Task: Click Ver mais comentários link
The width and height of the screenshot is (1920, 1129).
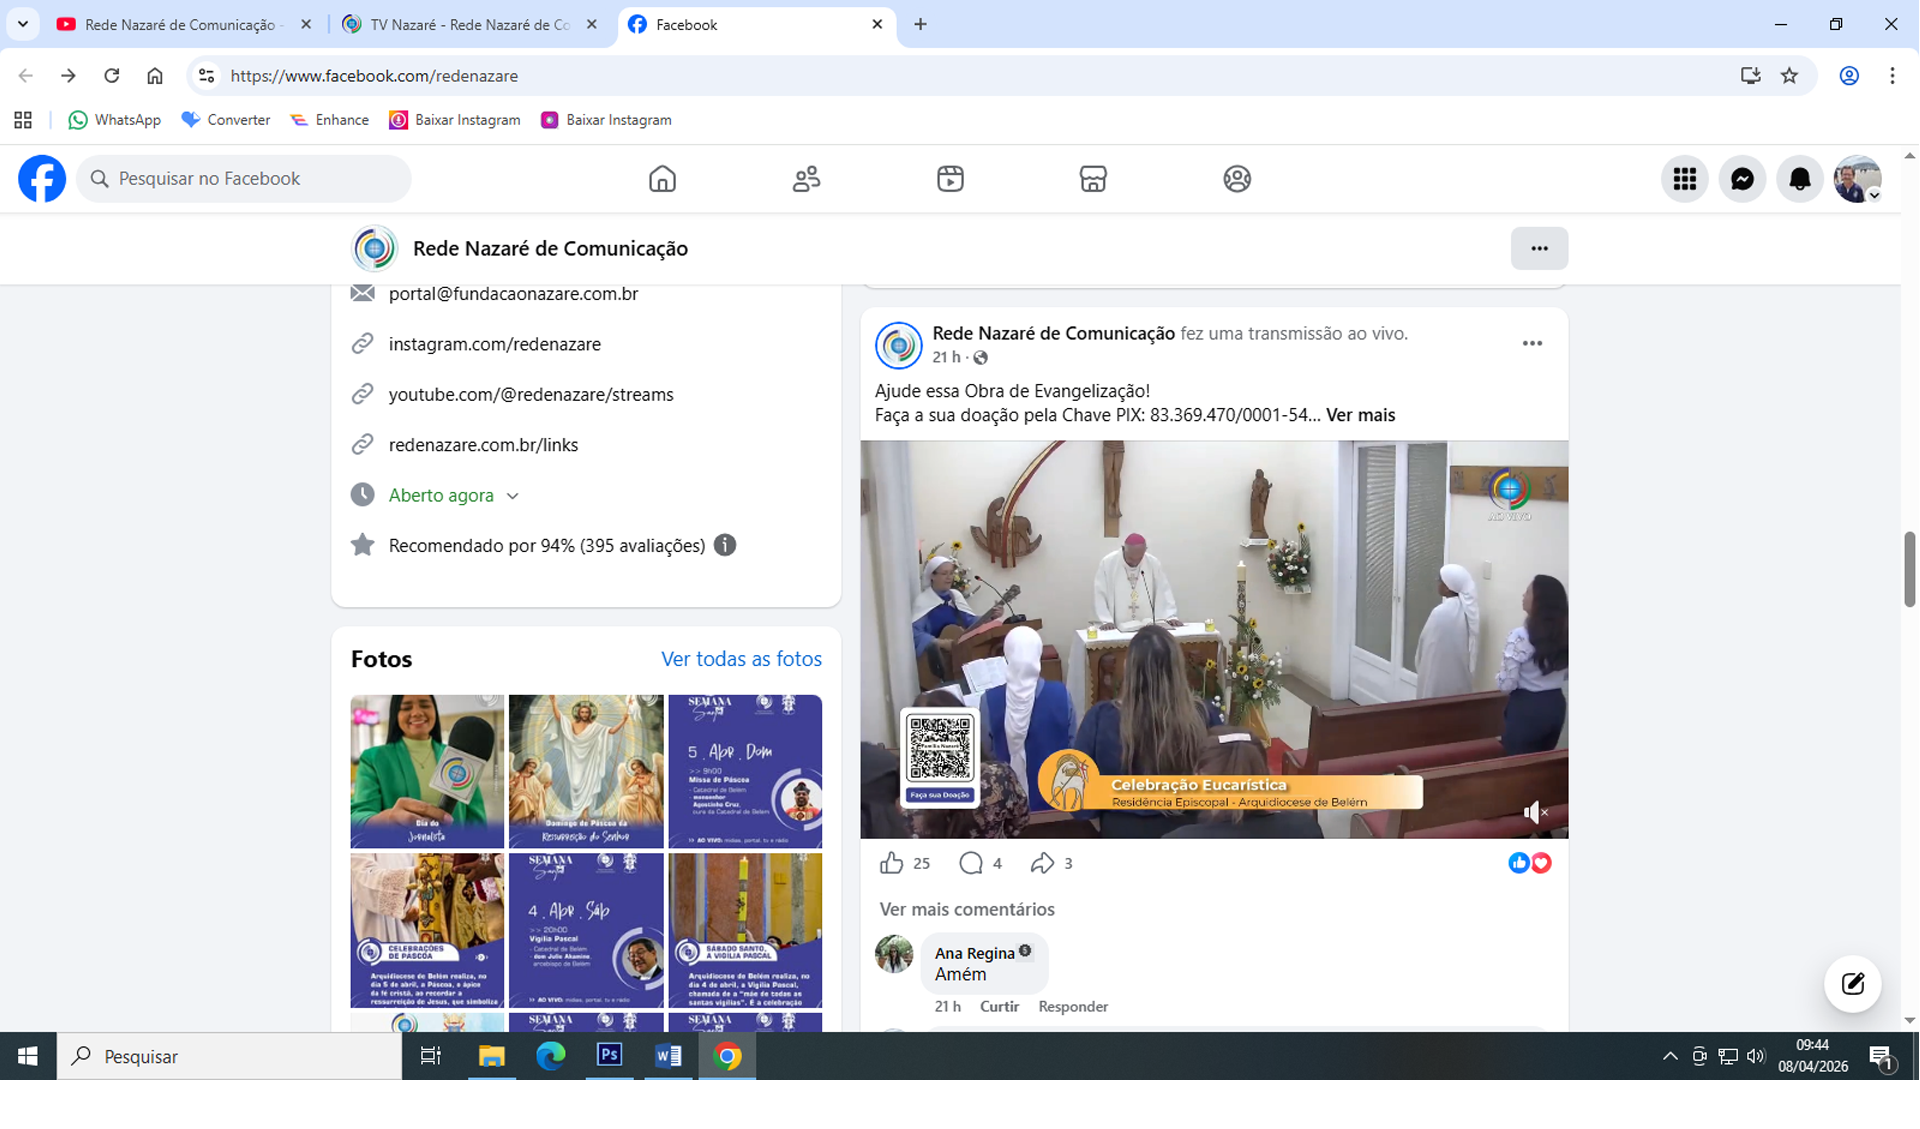Action: (x=966, y=909)
